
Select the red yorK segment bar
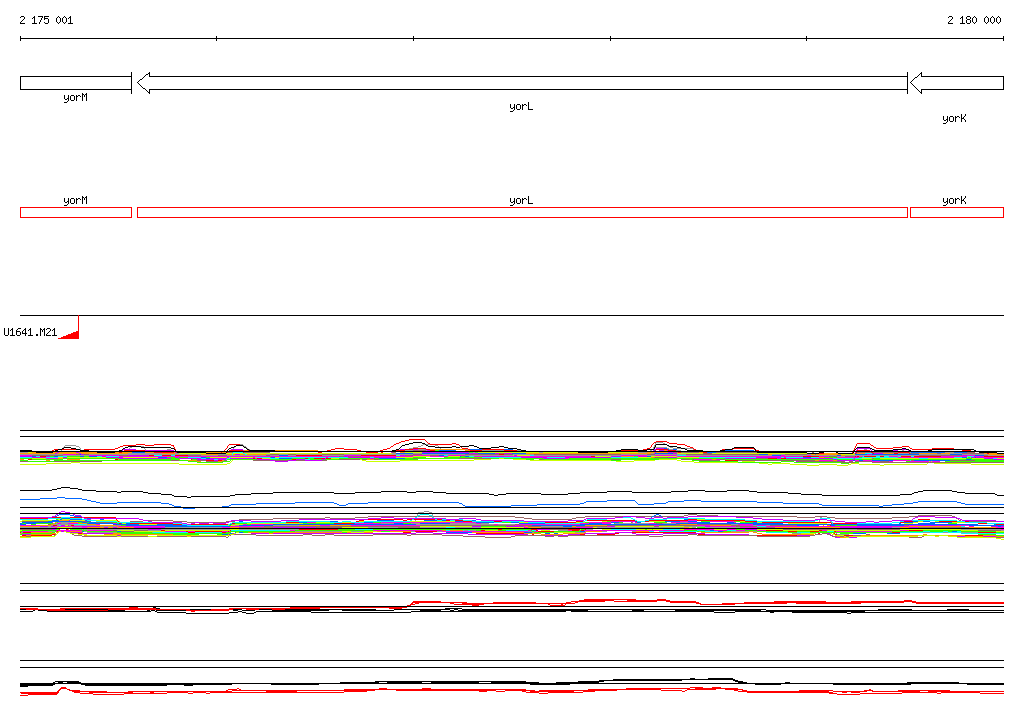click(957, 212)
